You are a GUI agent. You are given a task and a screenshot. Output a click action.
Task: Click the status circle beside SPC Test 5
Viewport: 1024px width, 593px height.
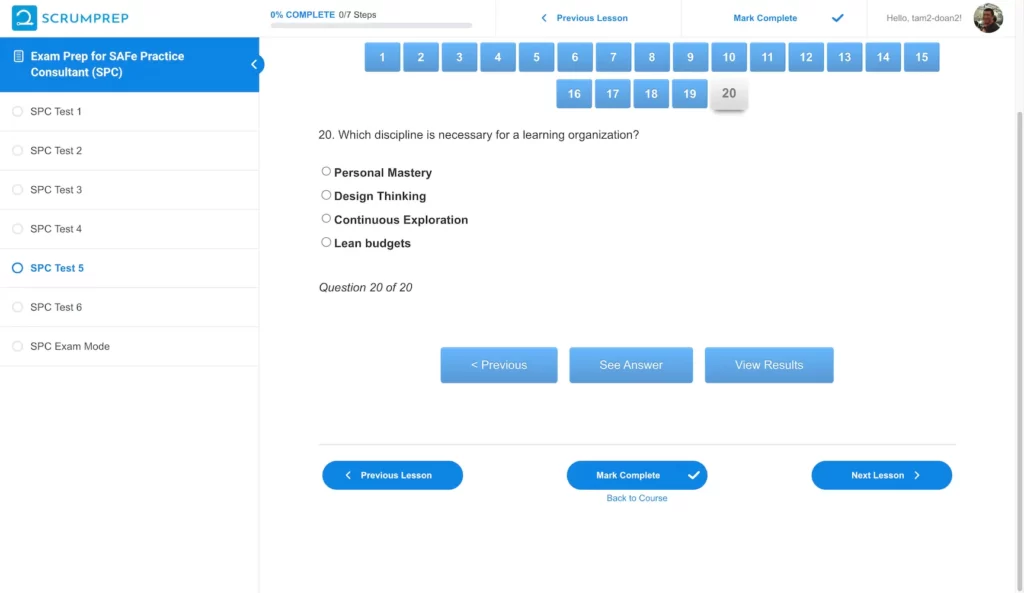tap(17, 268)
